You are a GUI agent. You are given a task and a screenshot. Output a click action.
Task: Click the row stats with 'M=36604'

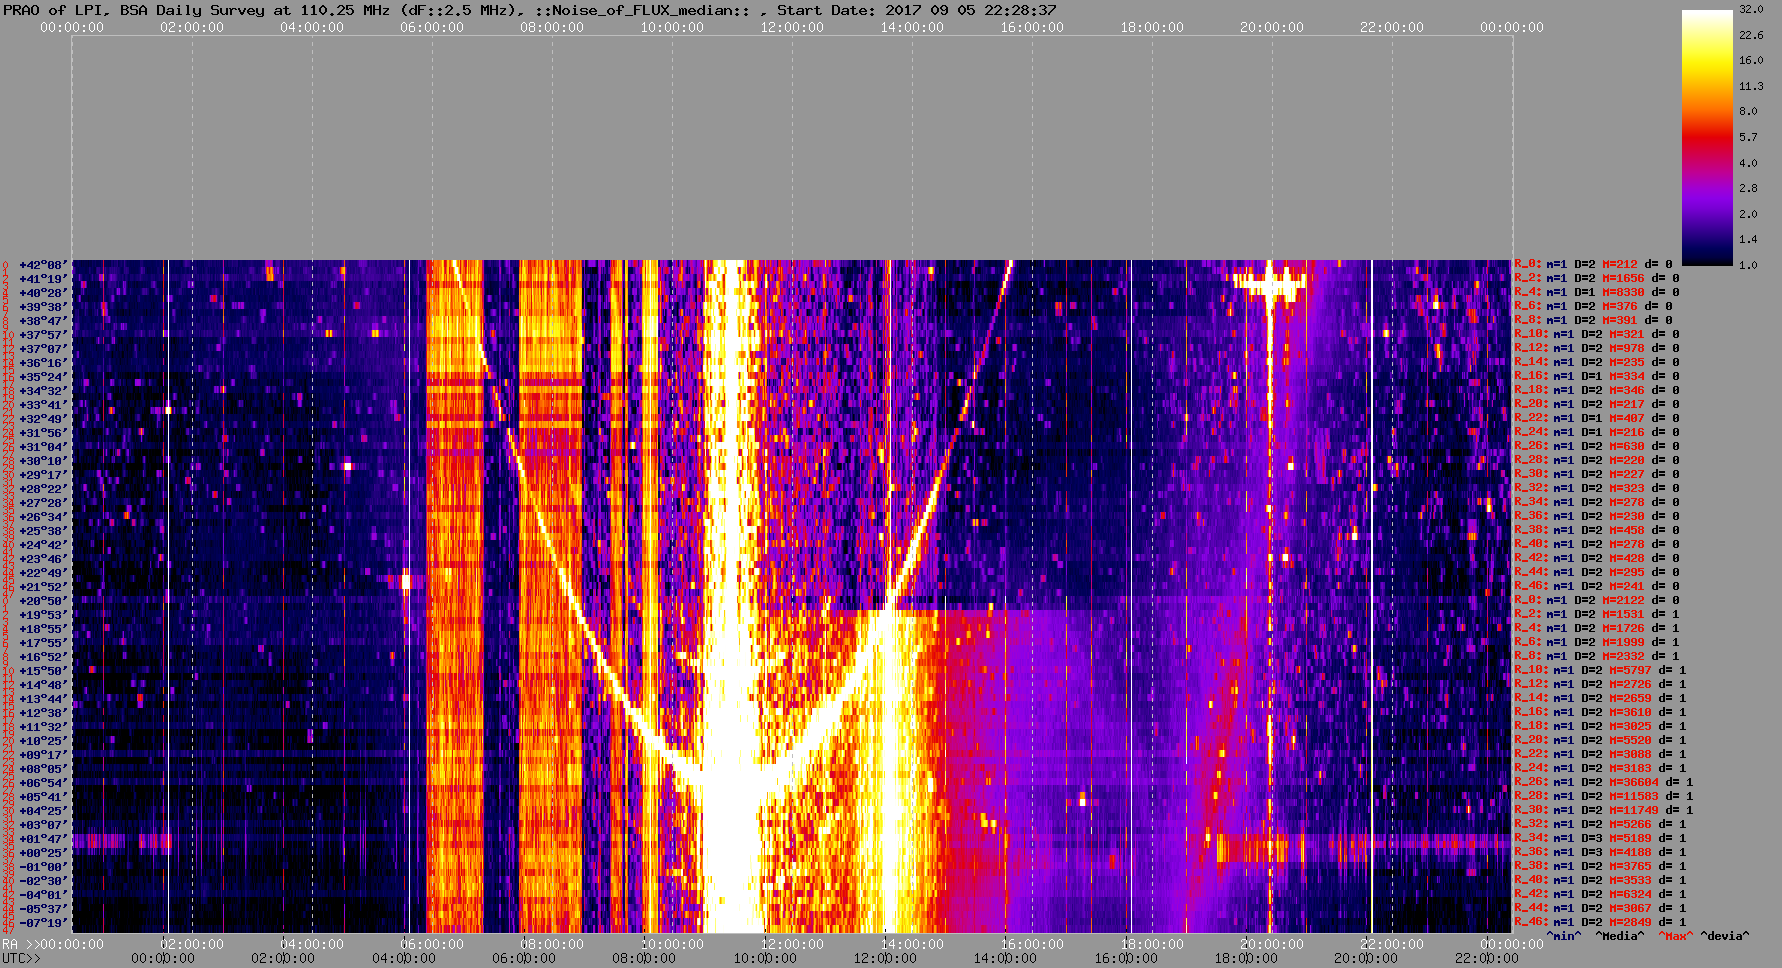[1604, 782]
